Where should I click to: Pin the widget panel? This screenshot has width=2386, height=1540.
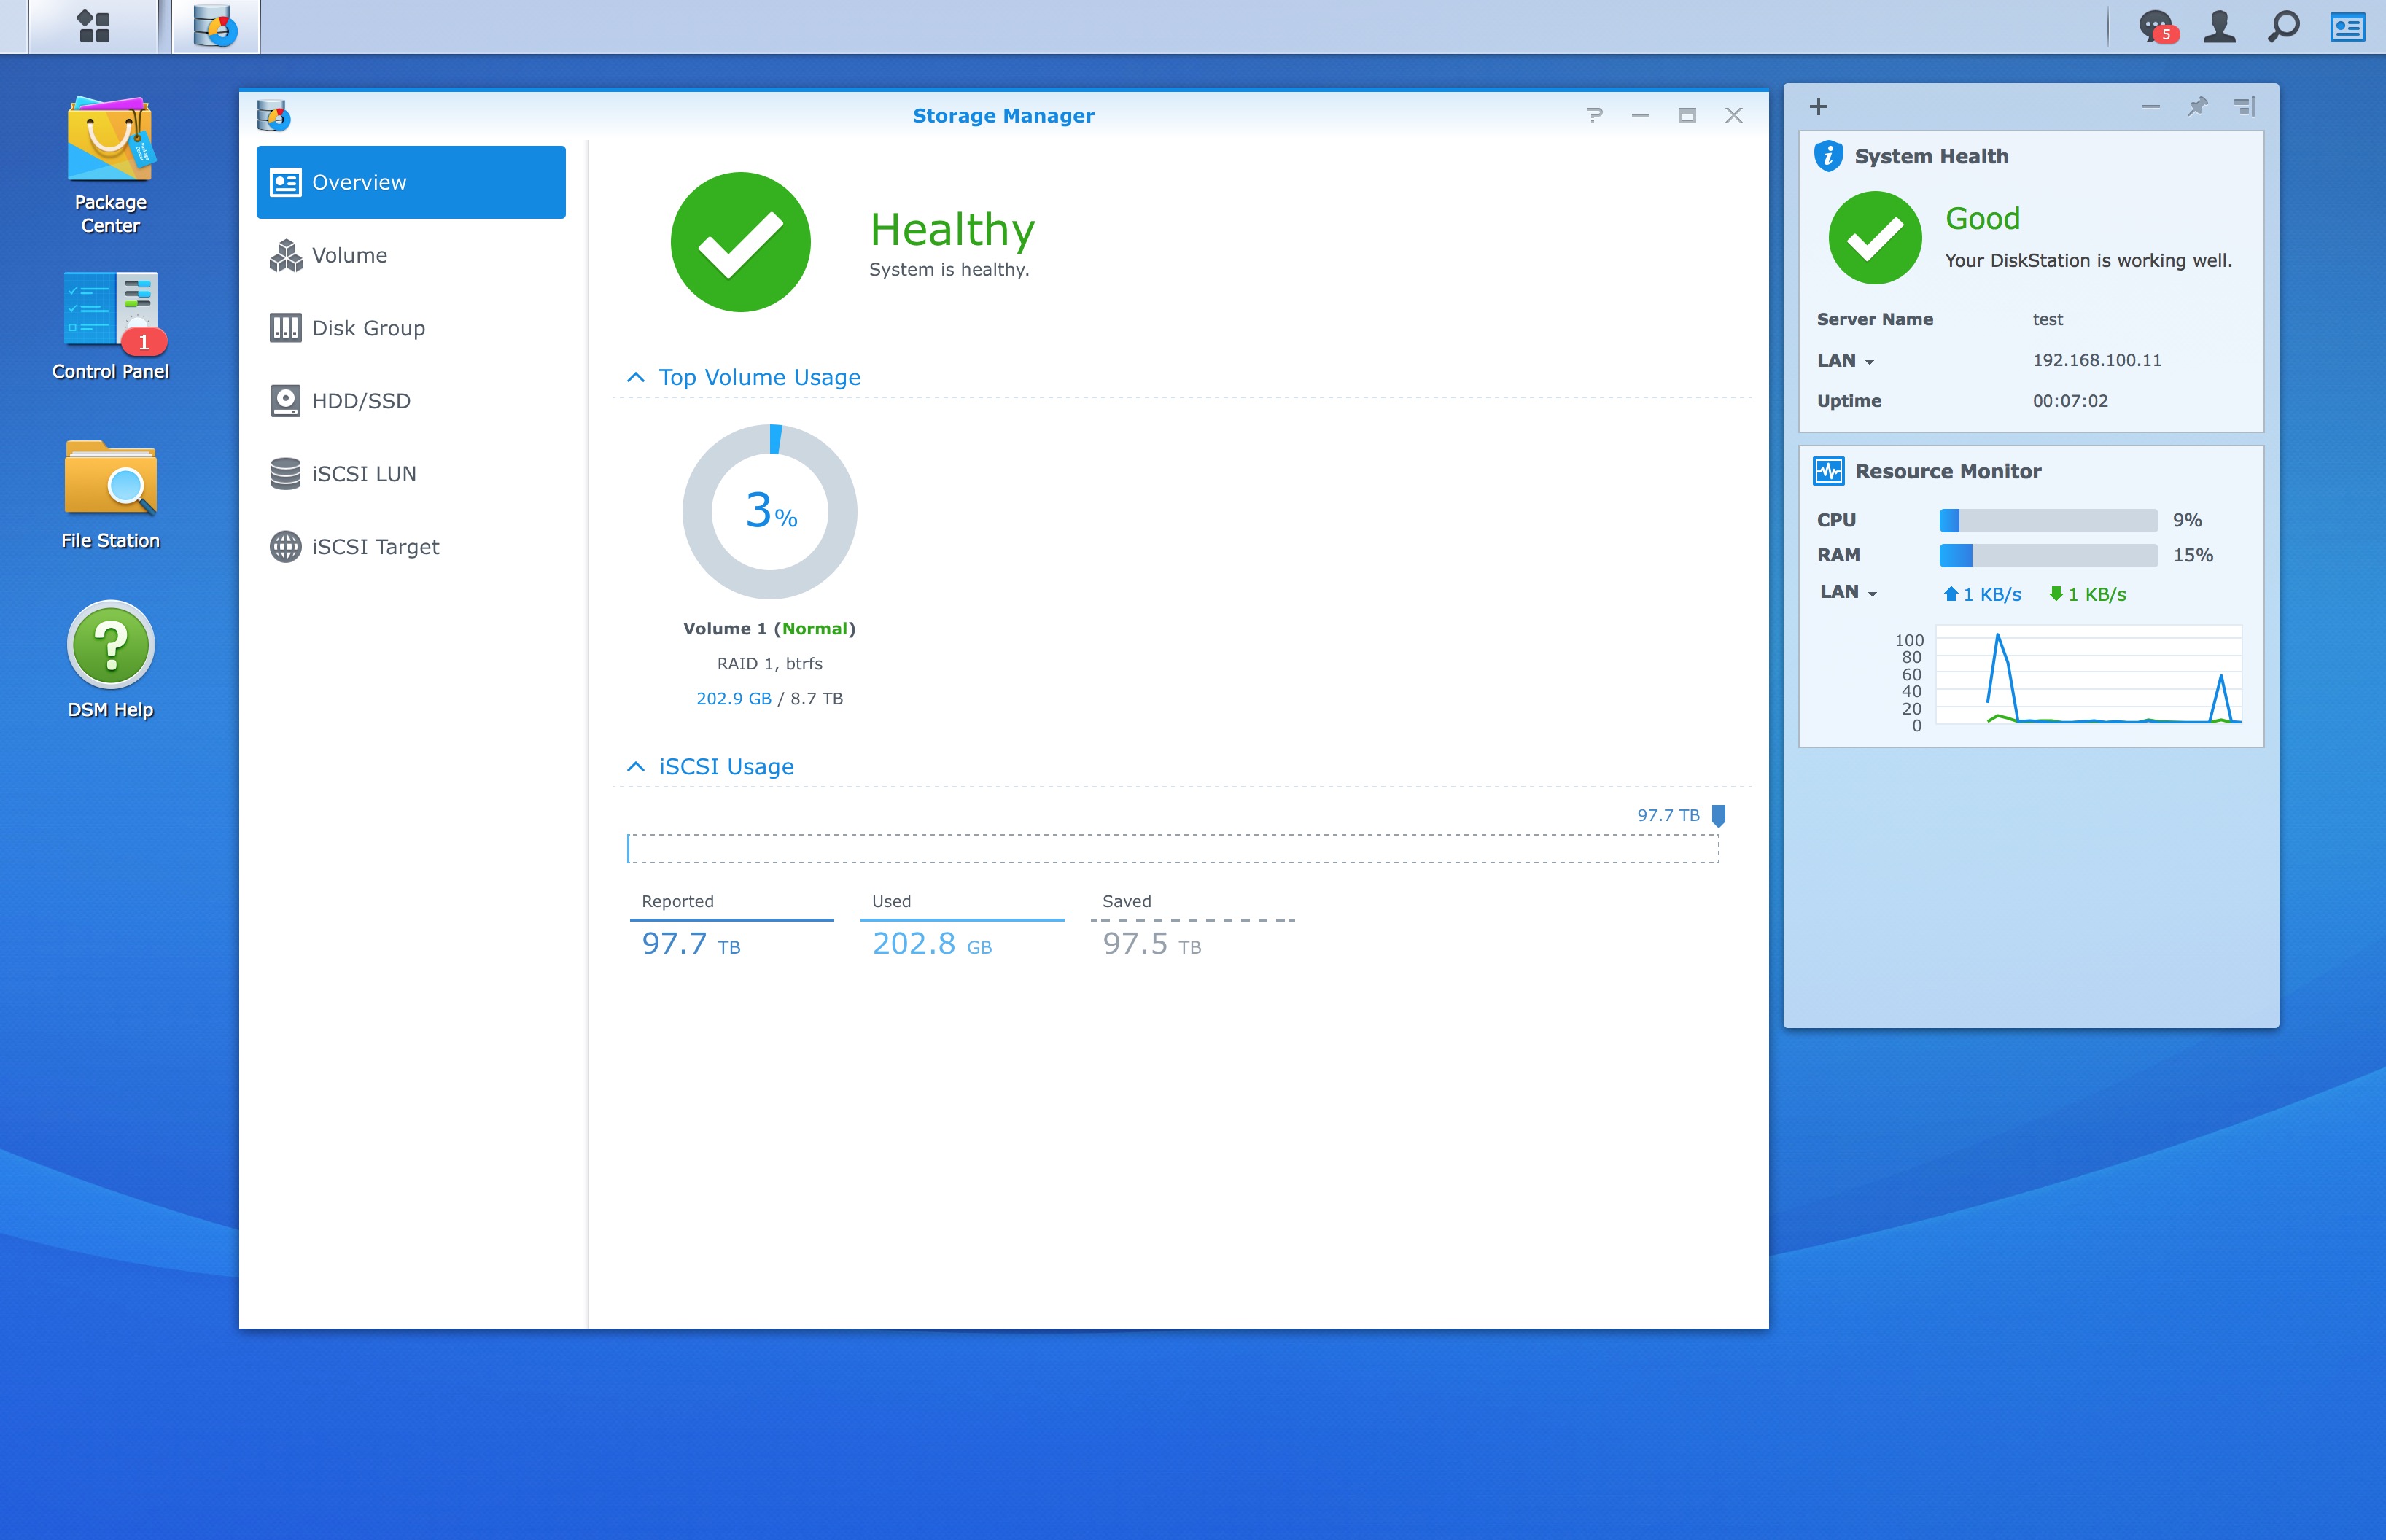coord(2197,106)
